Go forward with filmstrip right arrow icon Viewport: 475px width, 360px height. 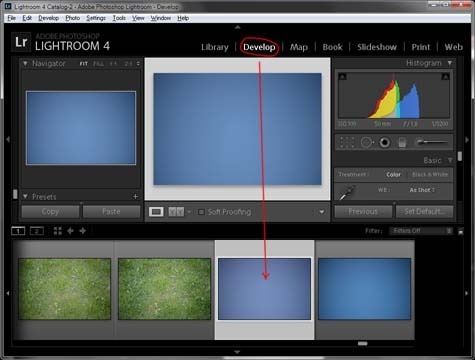coord(82,231)
